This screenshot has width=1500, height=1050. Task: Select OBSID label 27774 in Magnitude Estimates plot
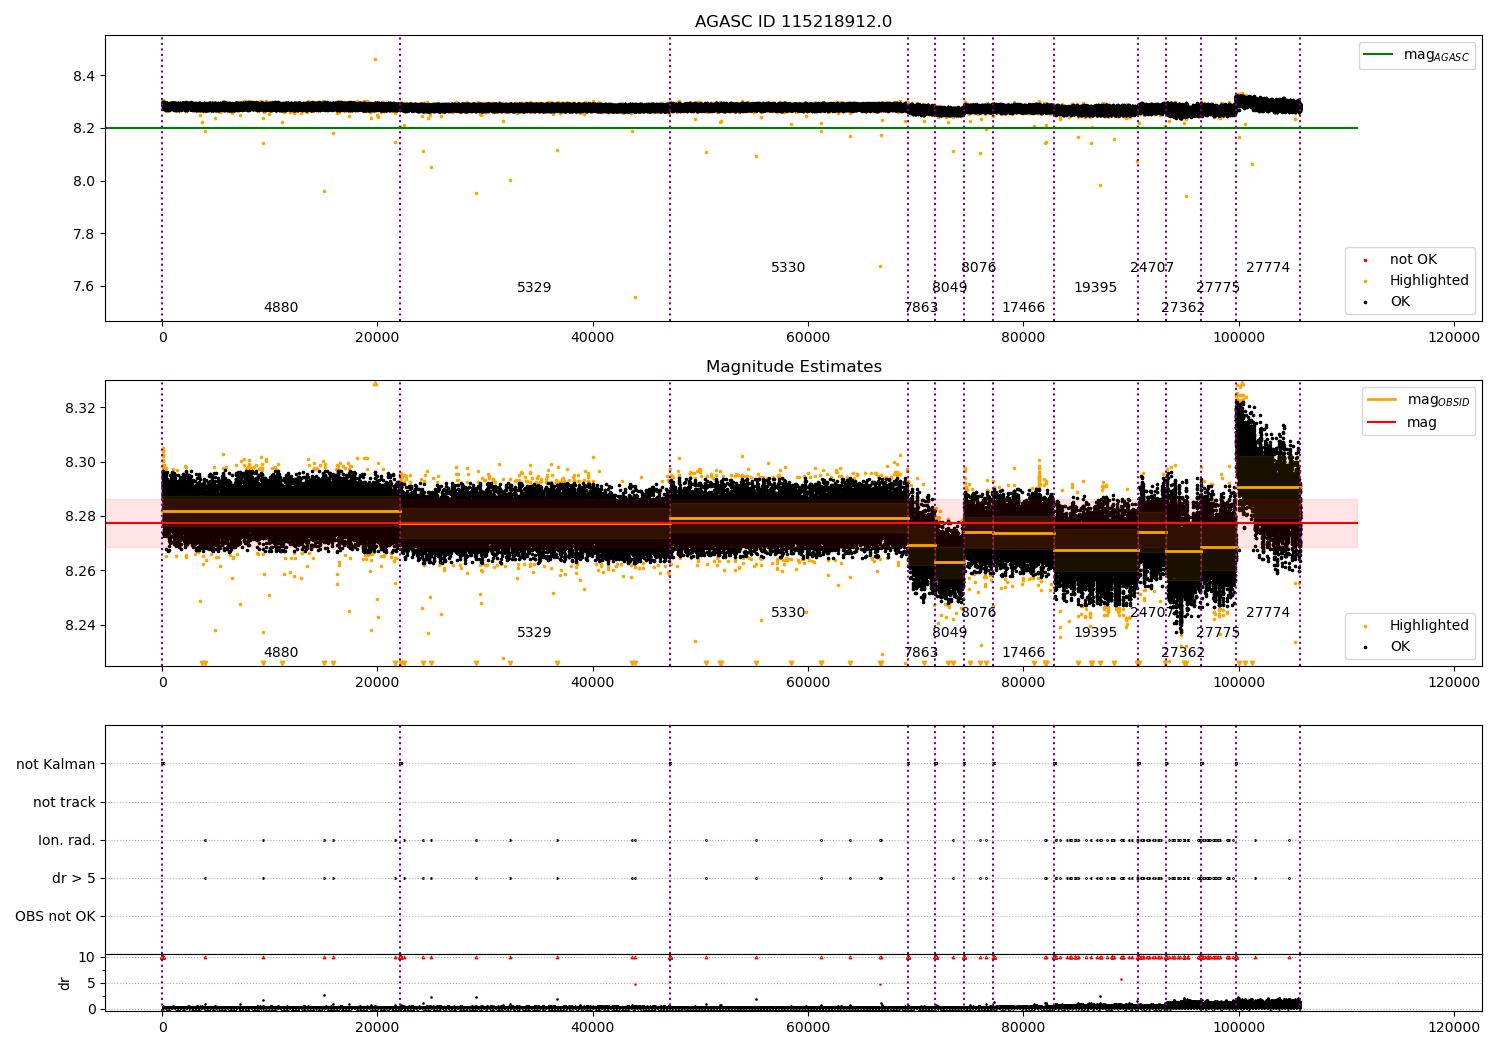coord(1268,613)
